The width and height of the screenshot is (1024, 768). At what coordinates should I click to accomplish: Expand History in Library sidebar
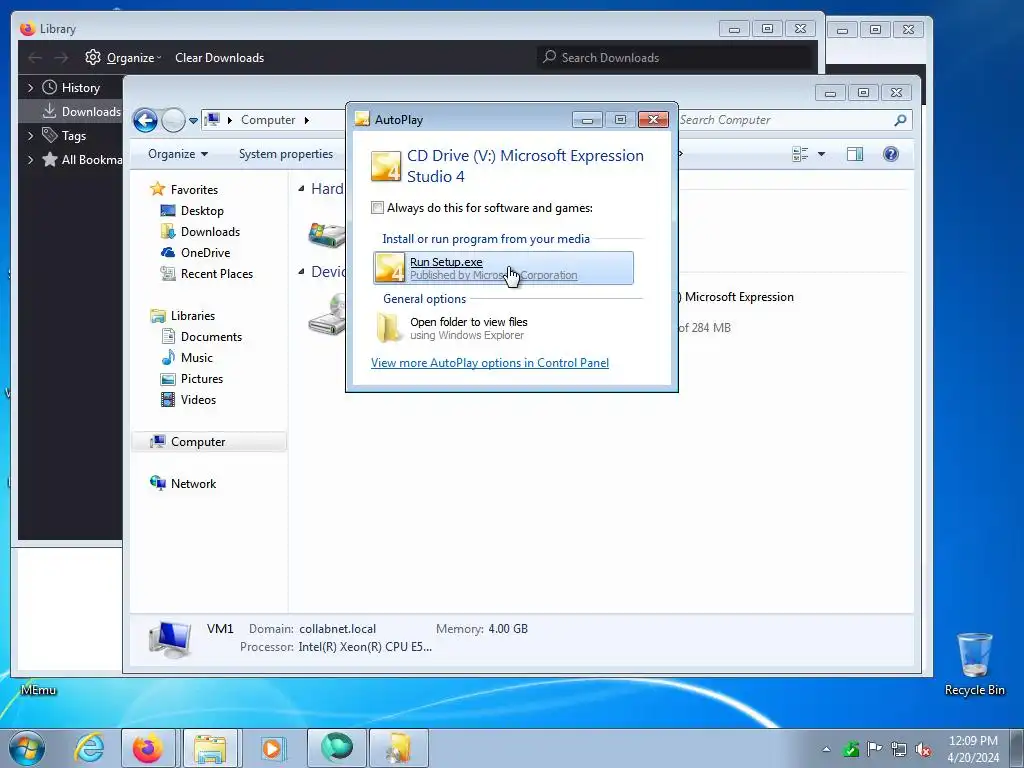(x=30, y=88)
